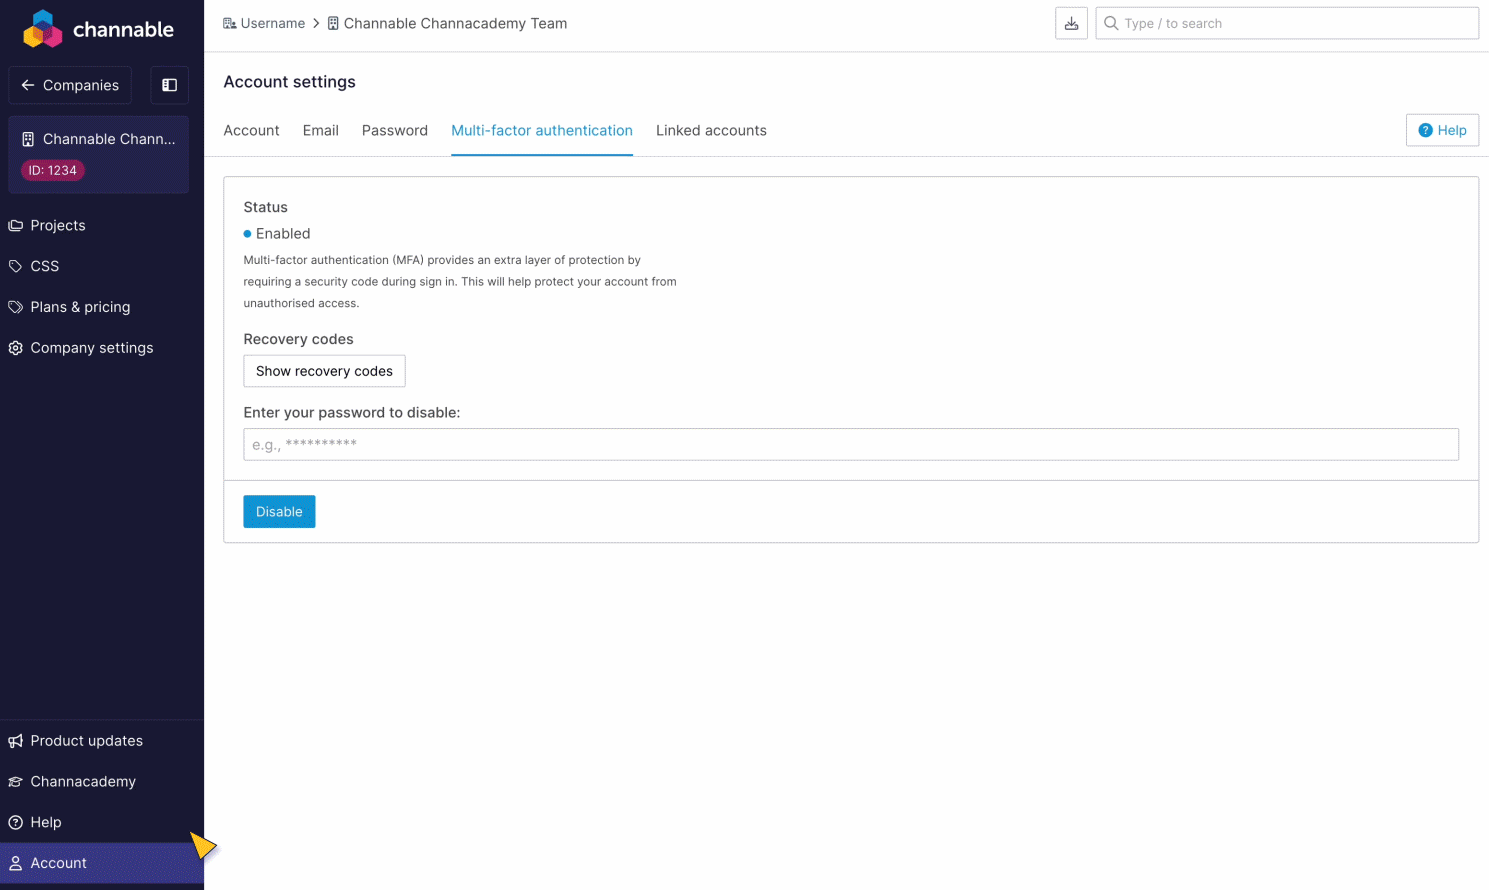Click the blue Disable button
The height and width of the screenshot is (890, 1489).
click(279, 512)
